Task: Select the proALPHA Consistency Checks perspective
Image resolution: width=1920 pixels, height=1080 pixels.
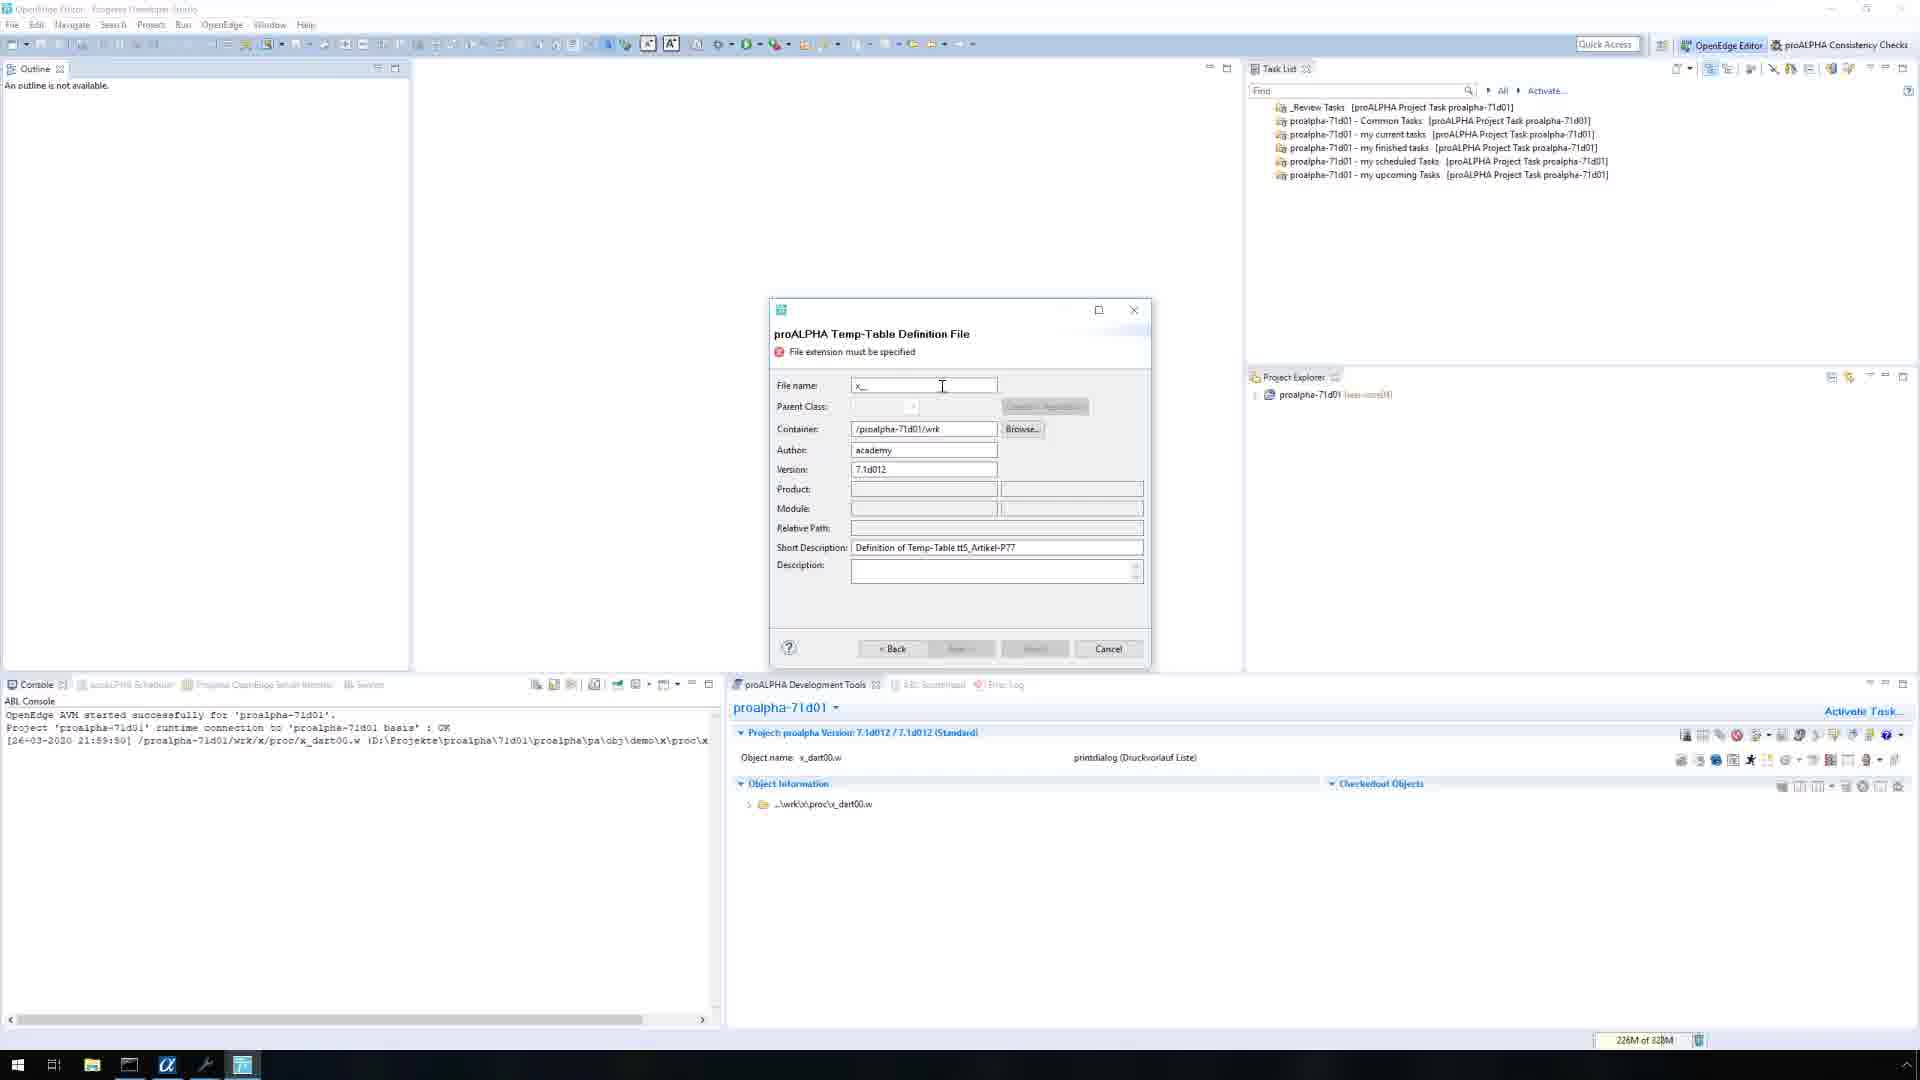Action: pos(1840,45)
